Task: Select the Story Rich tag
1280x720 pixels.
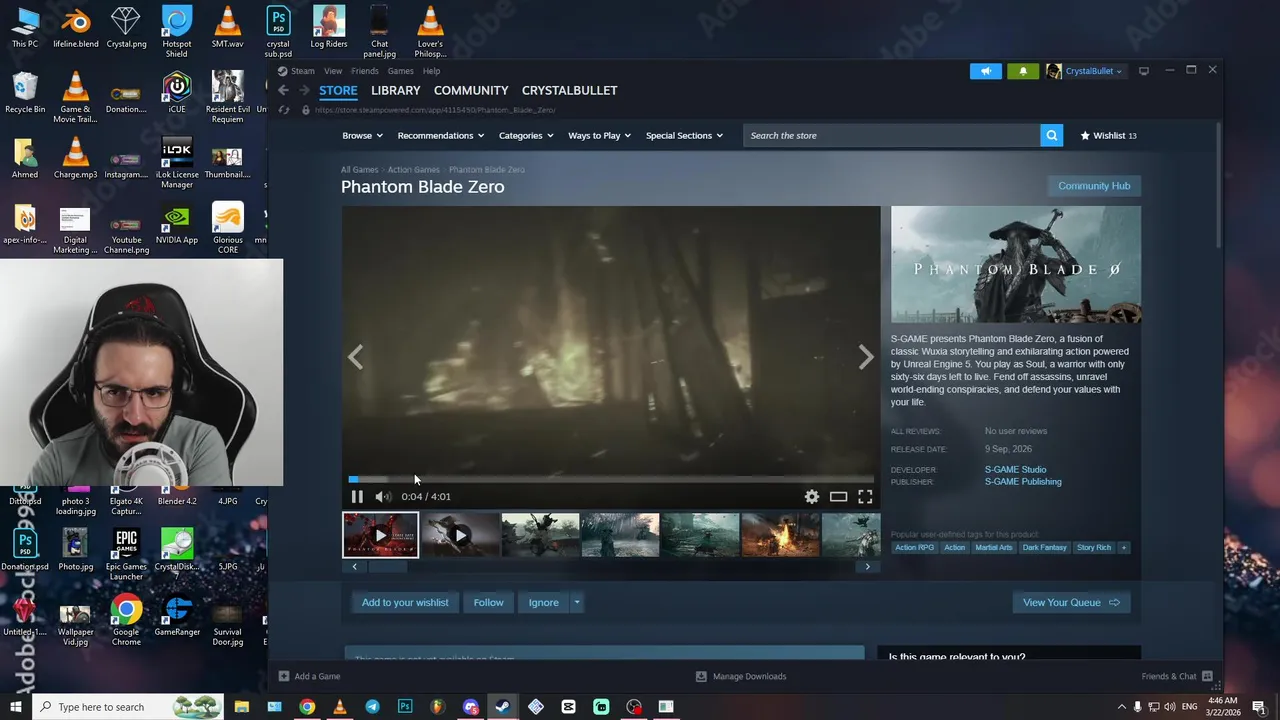Action: point(1094,547)
